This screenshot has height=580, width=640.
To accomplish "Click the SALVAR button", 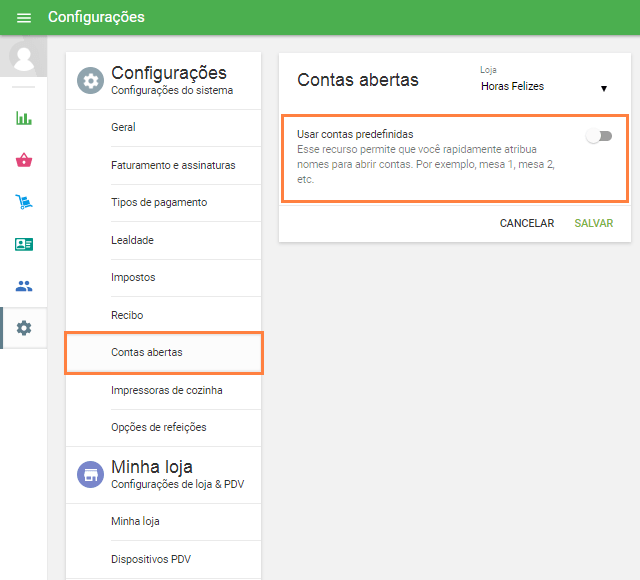I will tap(594, 223).
